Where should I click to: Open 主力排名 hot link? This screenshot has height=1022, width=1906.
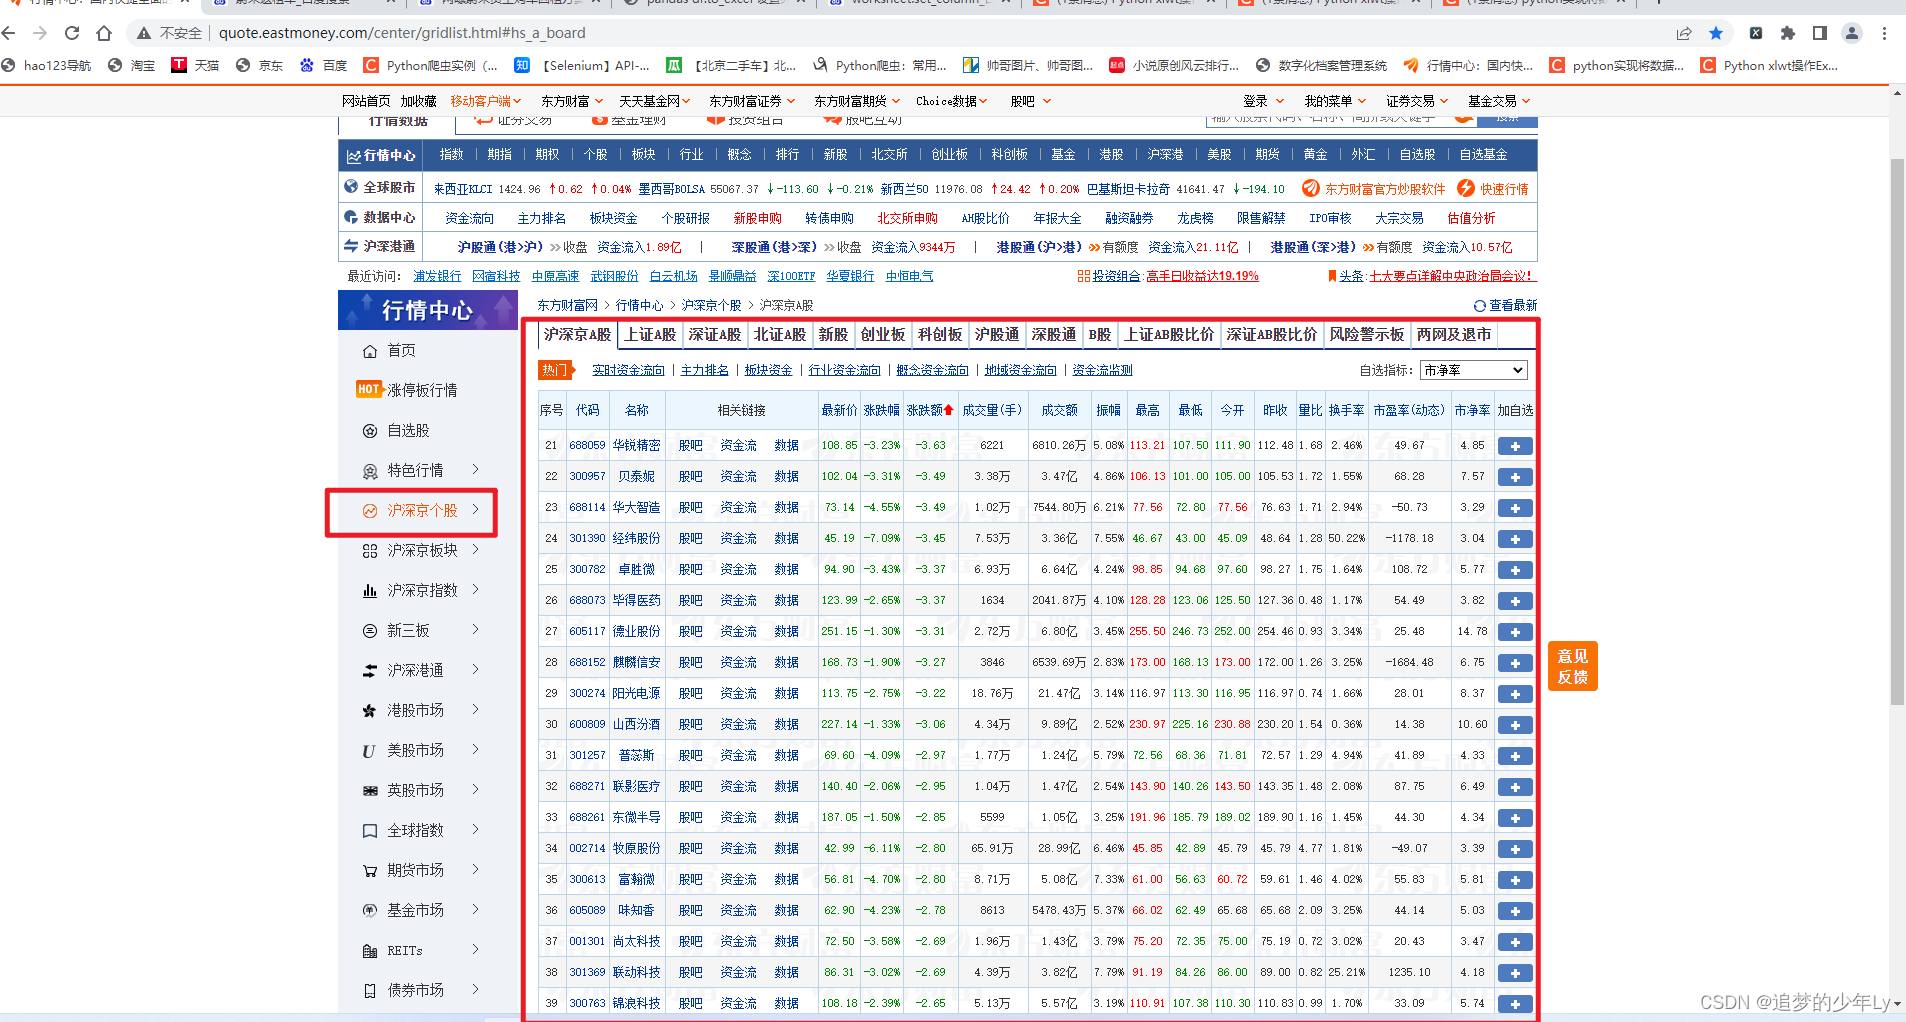pos(705,370)
